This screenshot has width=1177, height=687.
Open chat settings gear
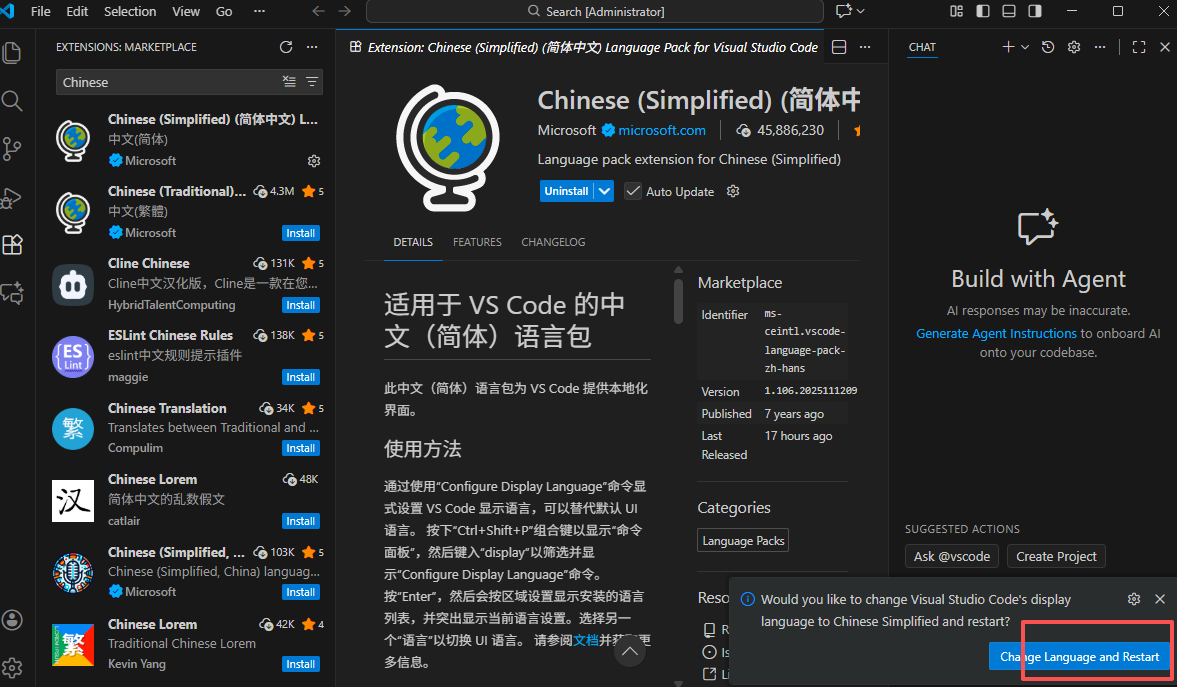tap(1074, 47)
